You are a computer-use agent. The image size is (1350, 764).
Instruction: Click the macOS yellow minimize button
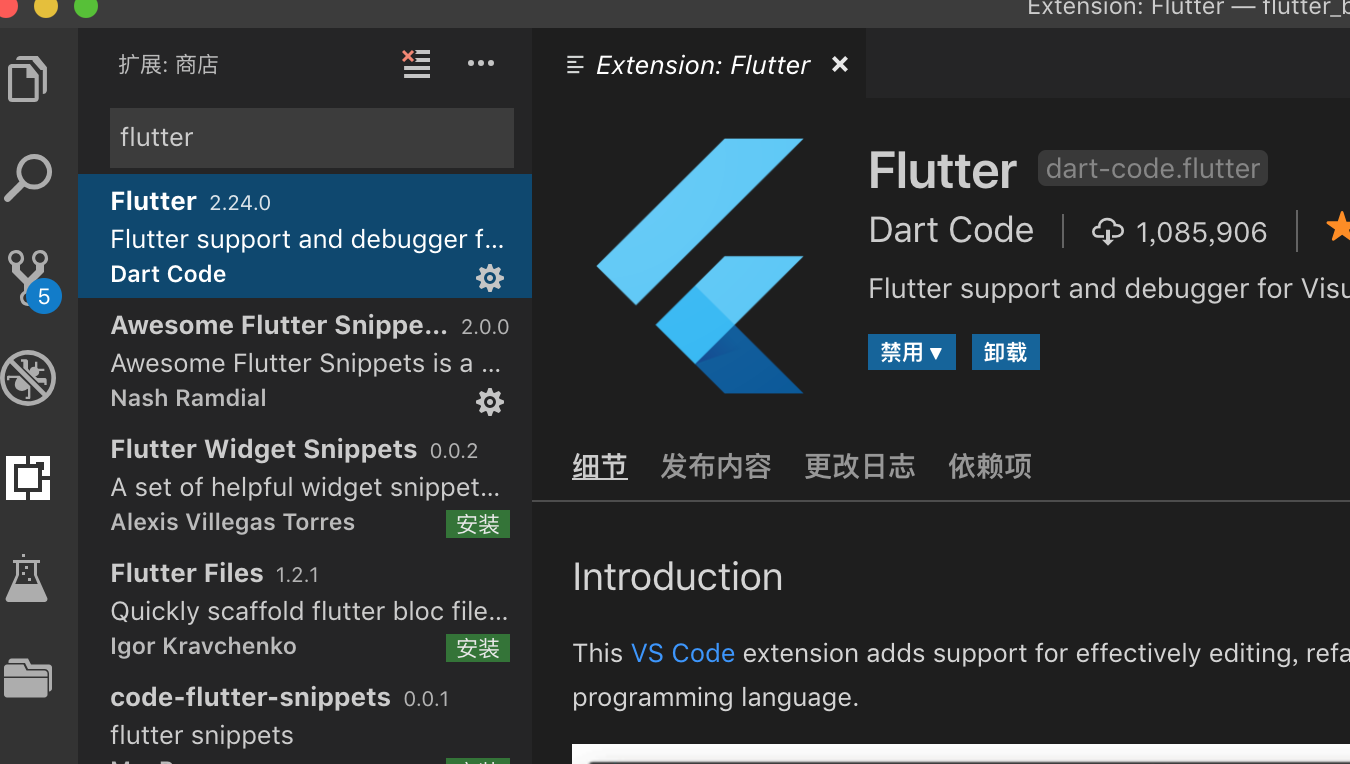coord(46,6)
